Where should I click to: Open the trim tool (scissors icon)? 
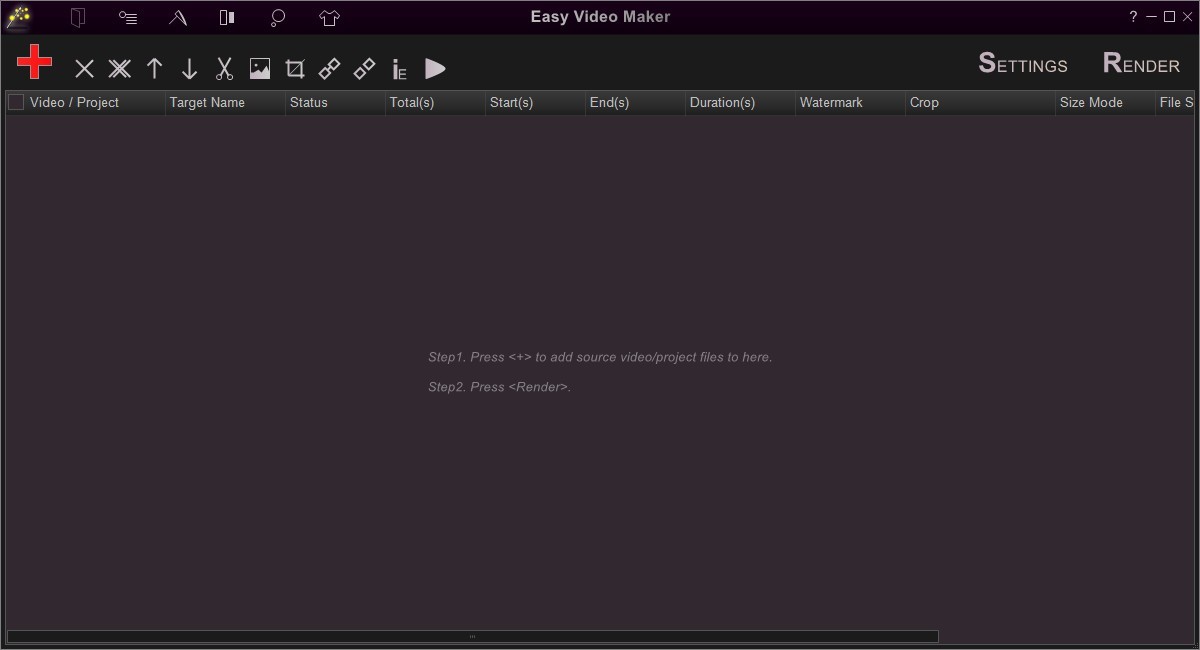(224, 68)
